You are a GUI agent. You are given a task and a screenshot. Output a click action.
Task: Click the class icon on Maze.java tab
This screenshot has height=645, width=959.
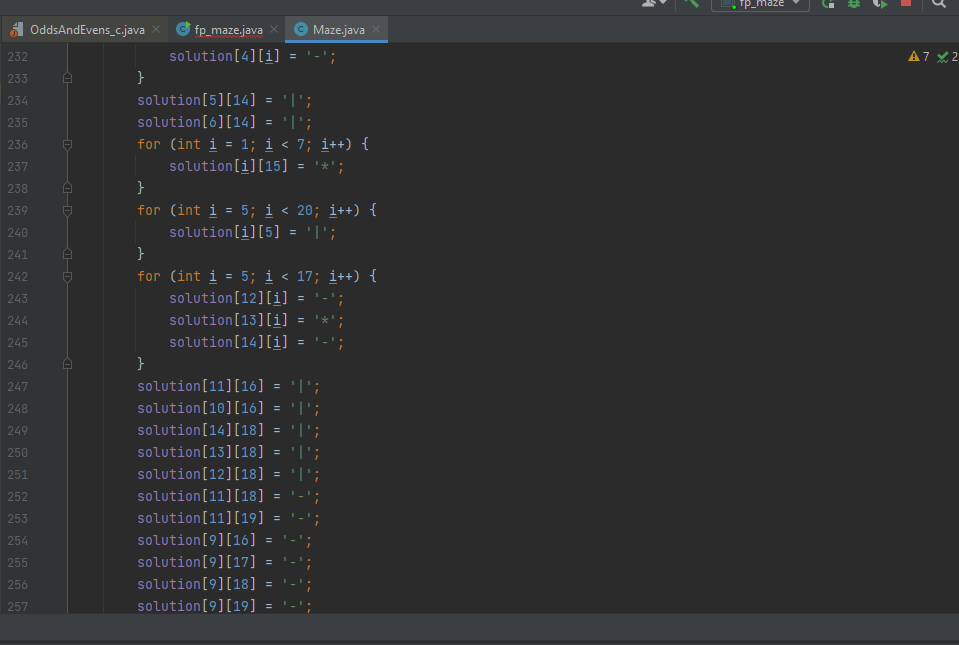(300, 29)
